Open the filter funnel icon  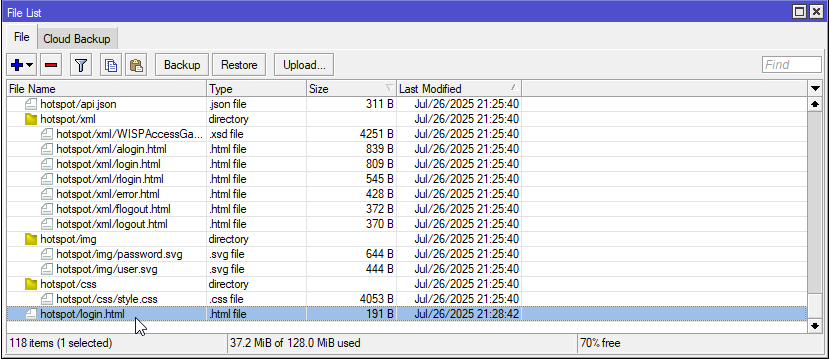pos(81,65)
